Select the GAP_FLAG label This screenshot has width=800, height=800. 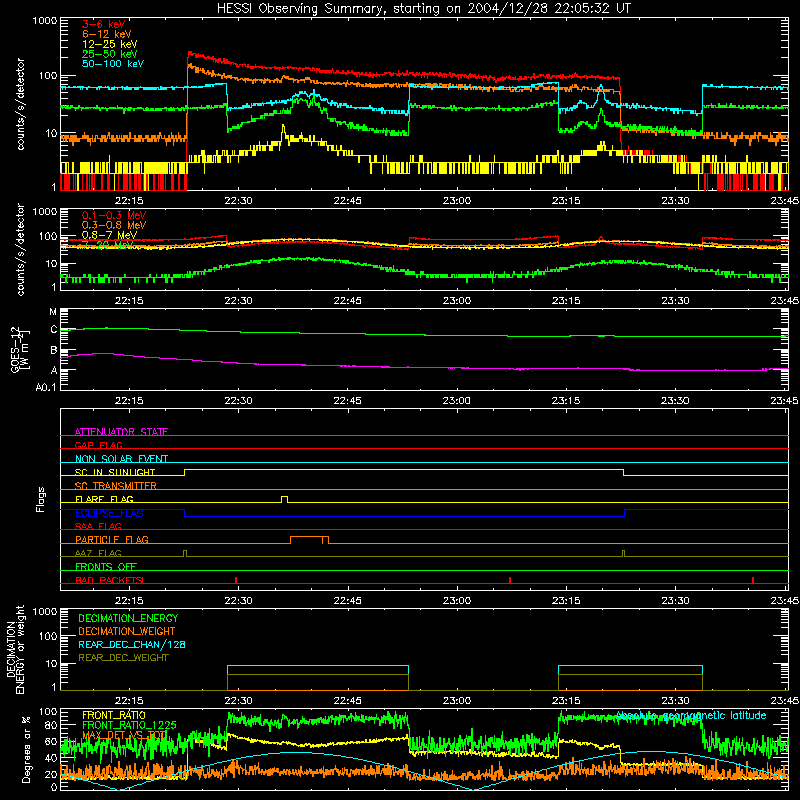click(x=98, y=445)
